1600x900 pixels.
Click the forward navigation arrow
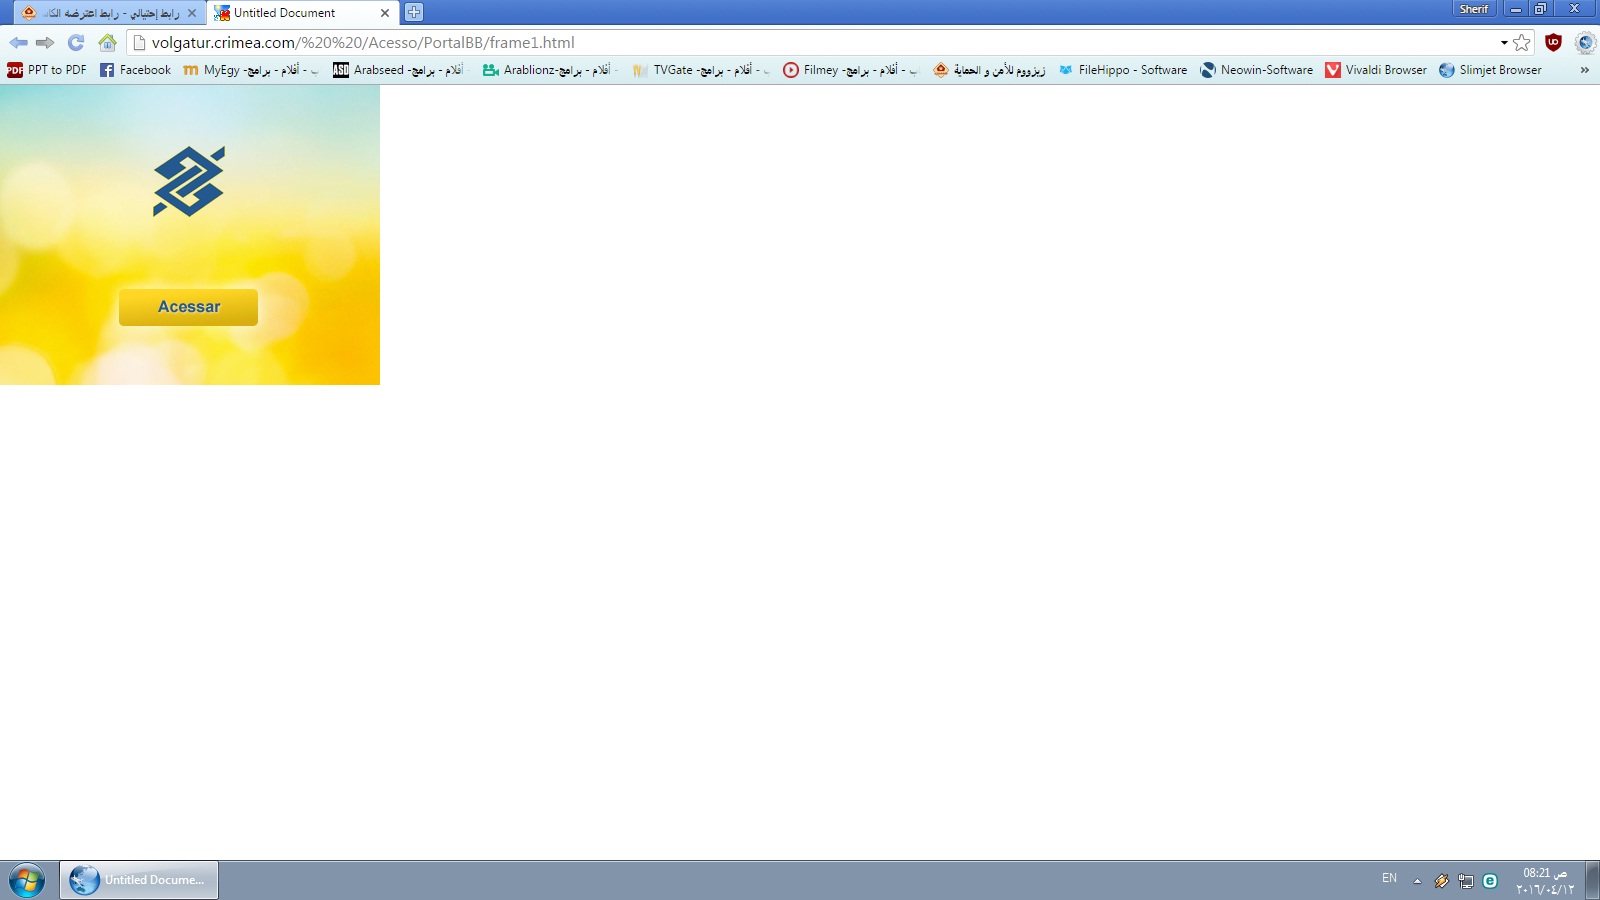(x=45, y=43)
